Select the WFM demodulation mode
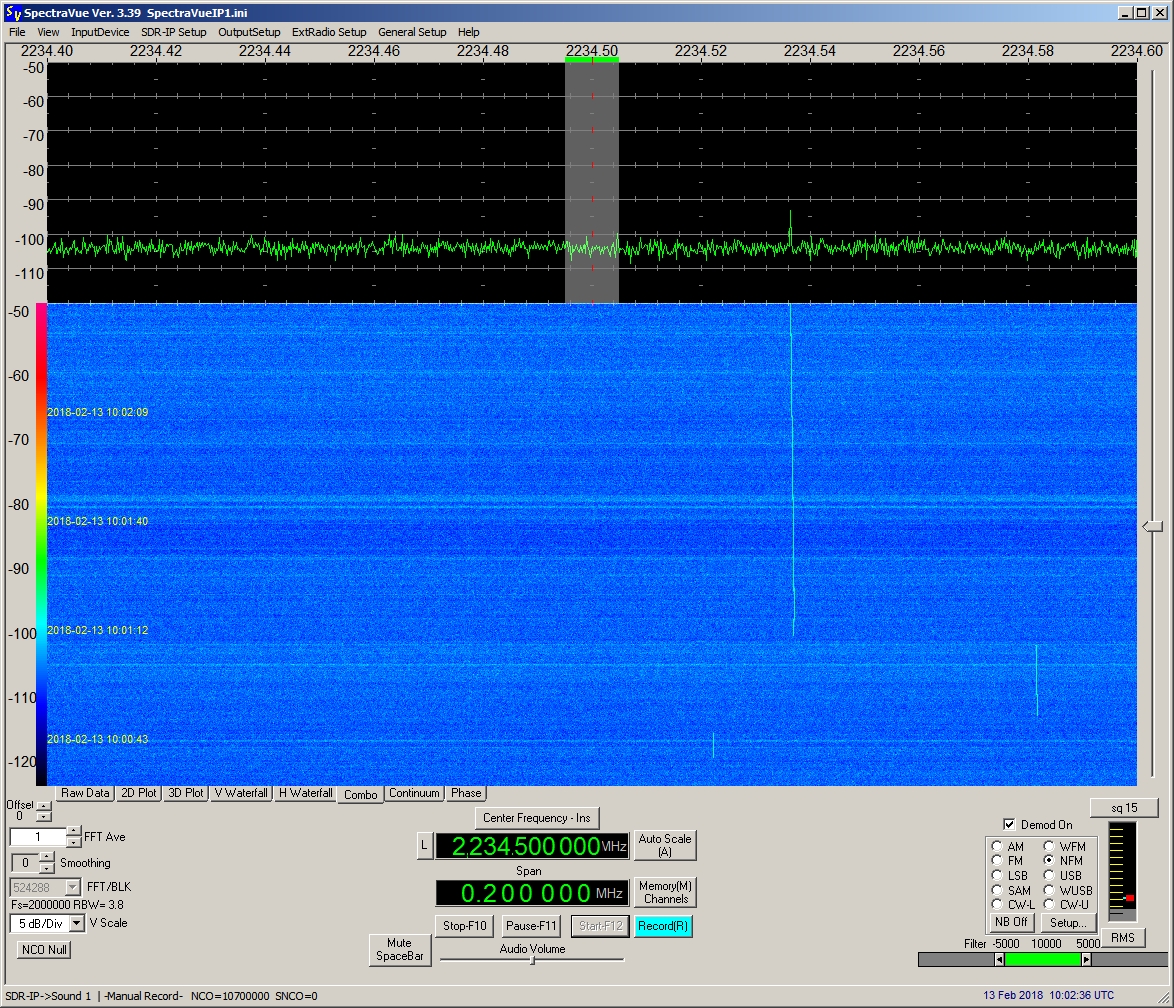 [x=1049, y=847]
